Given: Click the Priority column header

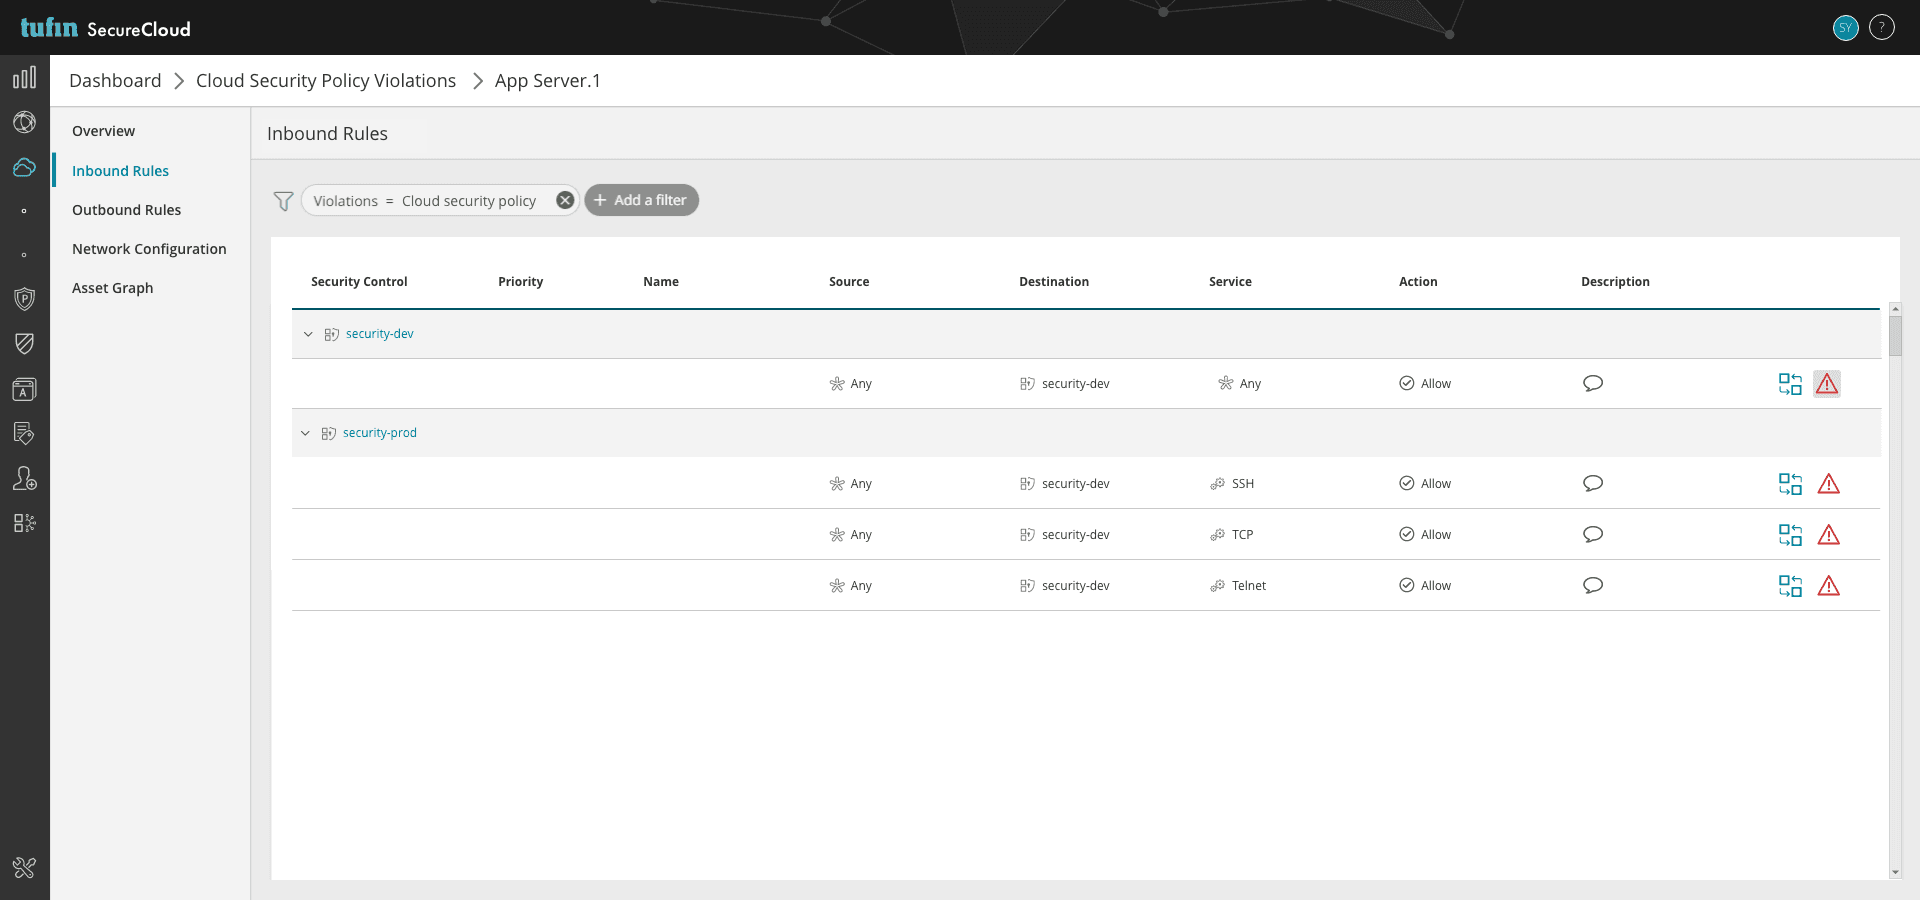Looking at the screenshot, I should pyautogui.click(x=520, y=282).
